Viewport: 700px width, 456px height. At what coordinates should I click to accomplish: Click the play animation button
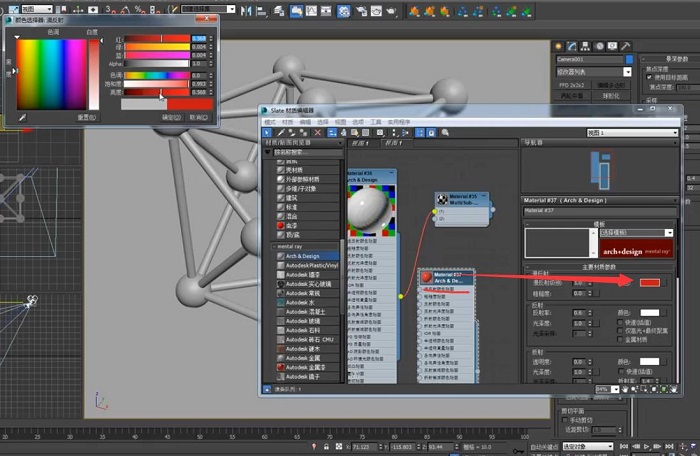point(646,446)
